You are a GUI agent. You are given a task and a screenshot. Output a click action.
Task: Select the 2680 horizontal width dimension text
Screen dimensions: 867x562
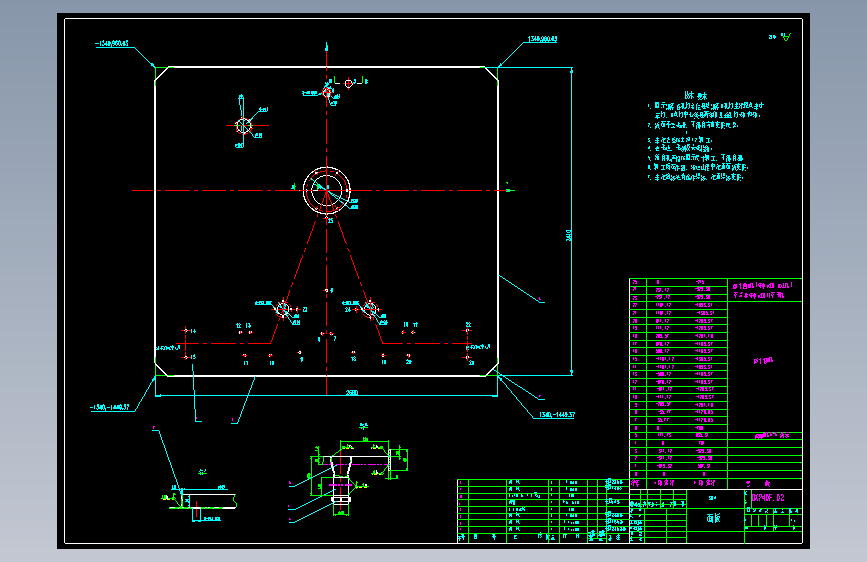point(352,393)
